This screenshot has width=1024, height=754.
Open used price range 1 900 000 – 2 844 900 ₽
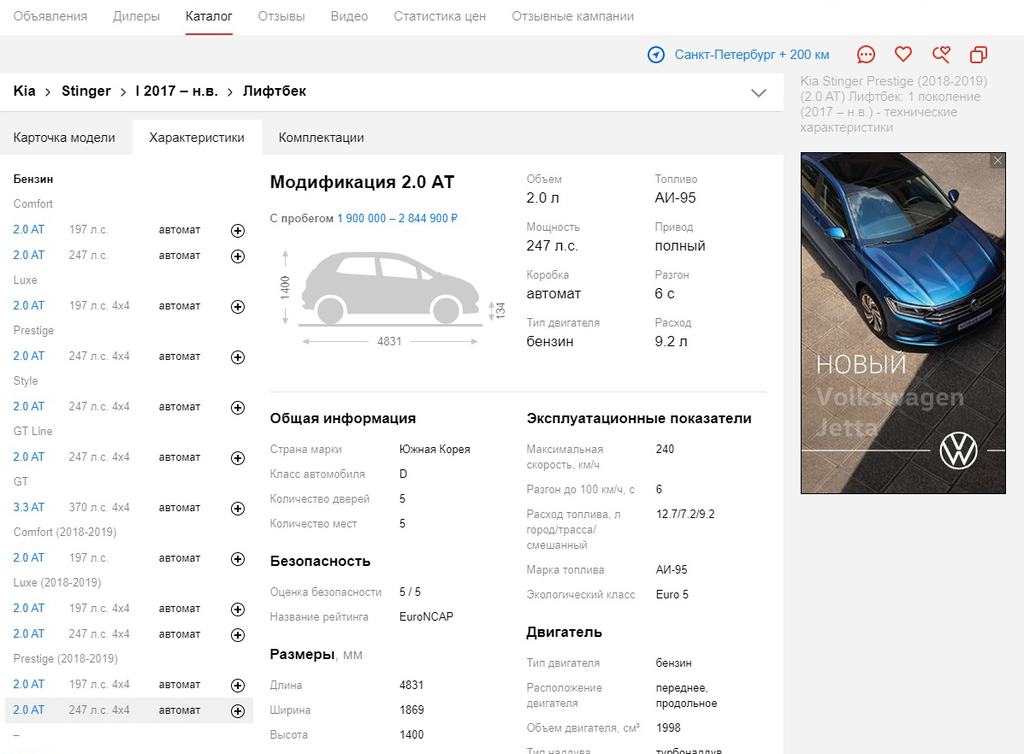point(397,218)
